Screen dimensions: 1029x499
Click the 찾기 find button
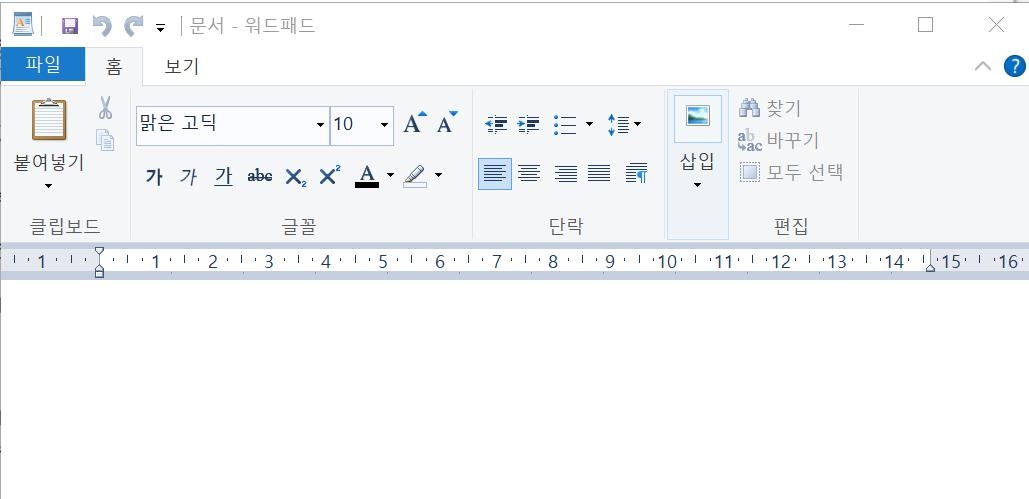tap(770, 108)
